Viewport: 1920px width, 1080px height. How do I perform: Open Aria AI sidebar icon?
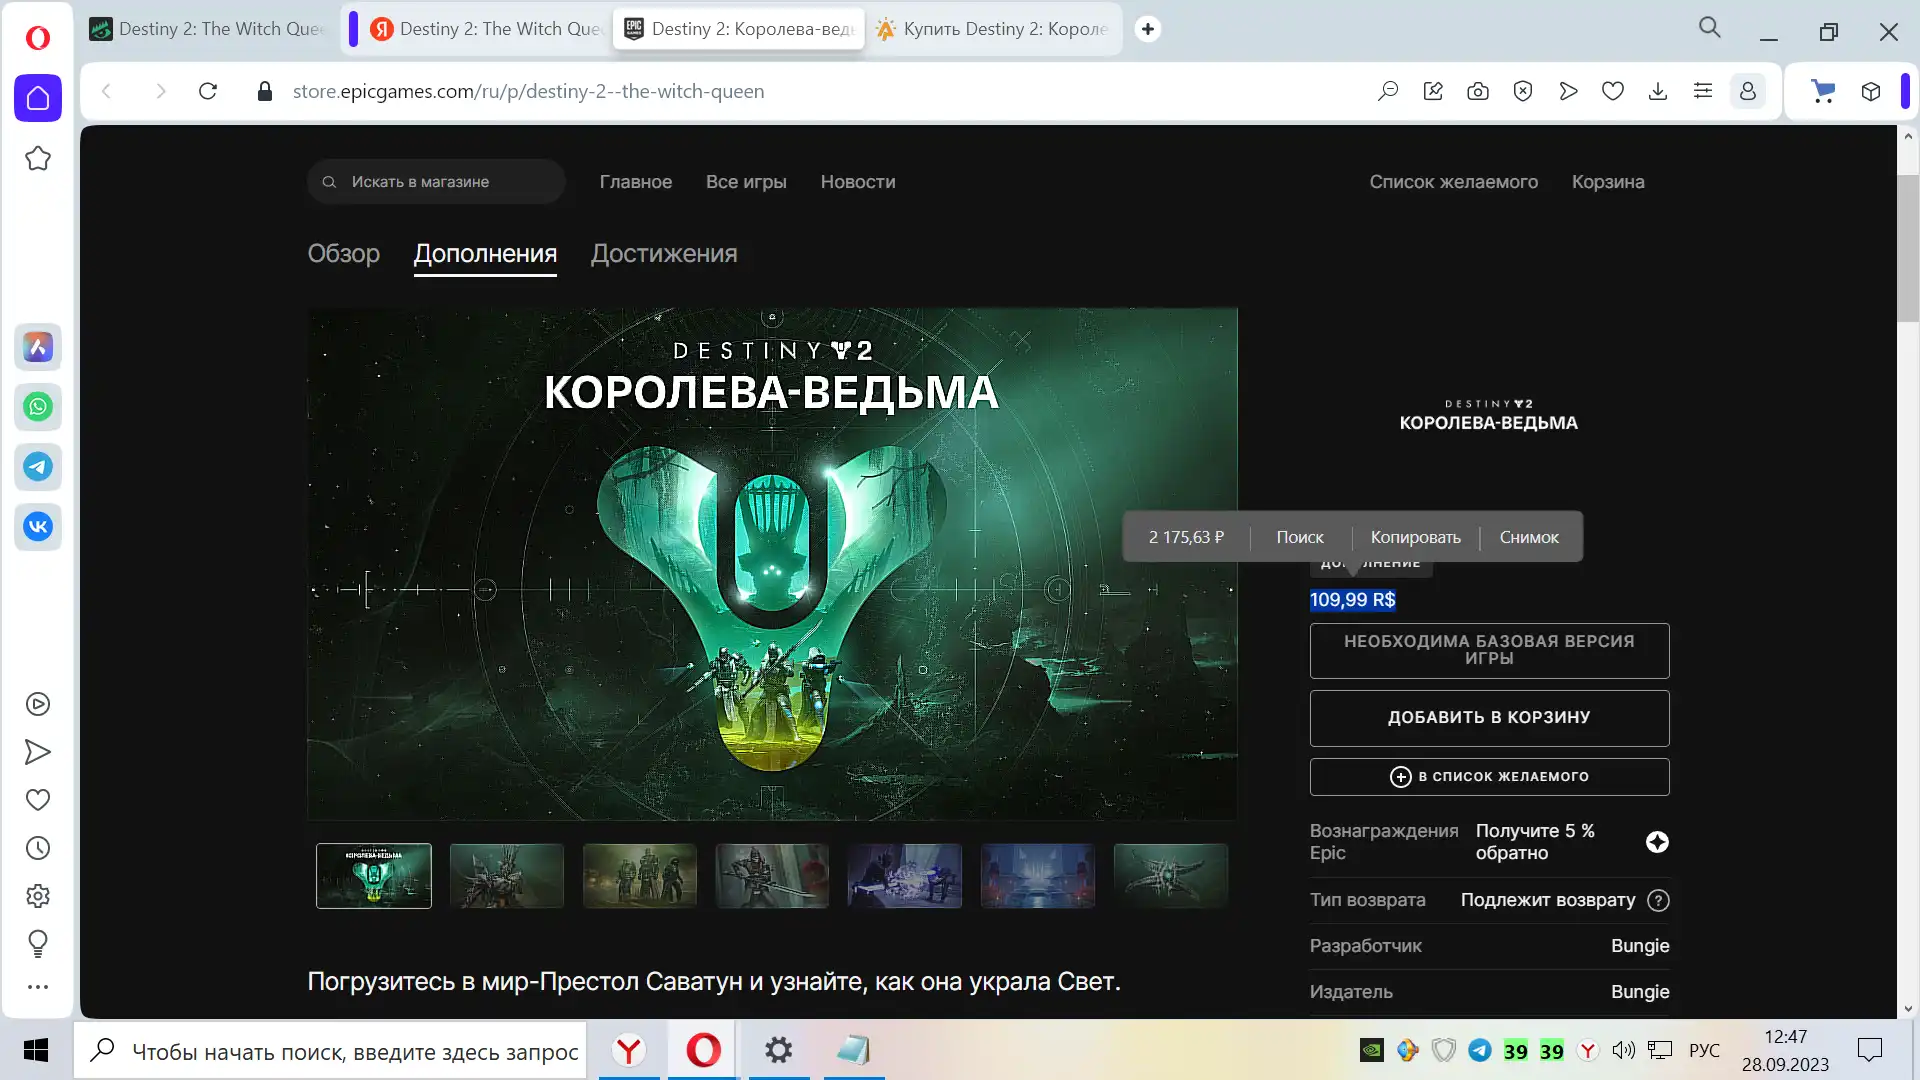pos(38,347)
